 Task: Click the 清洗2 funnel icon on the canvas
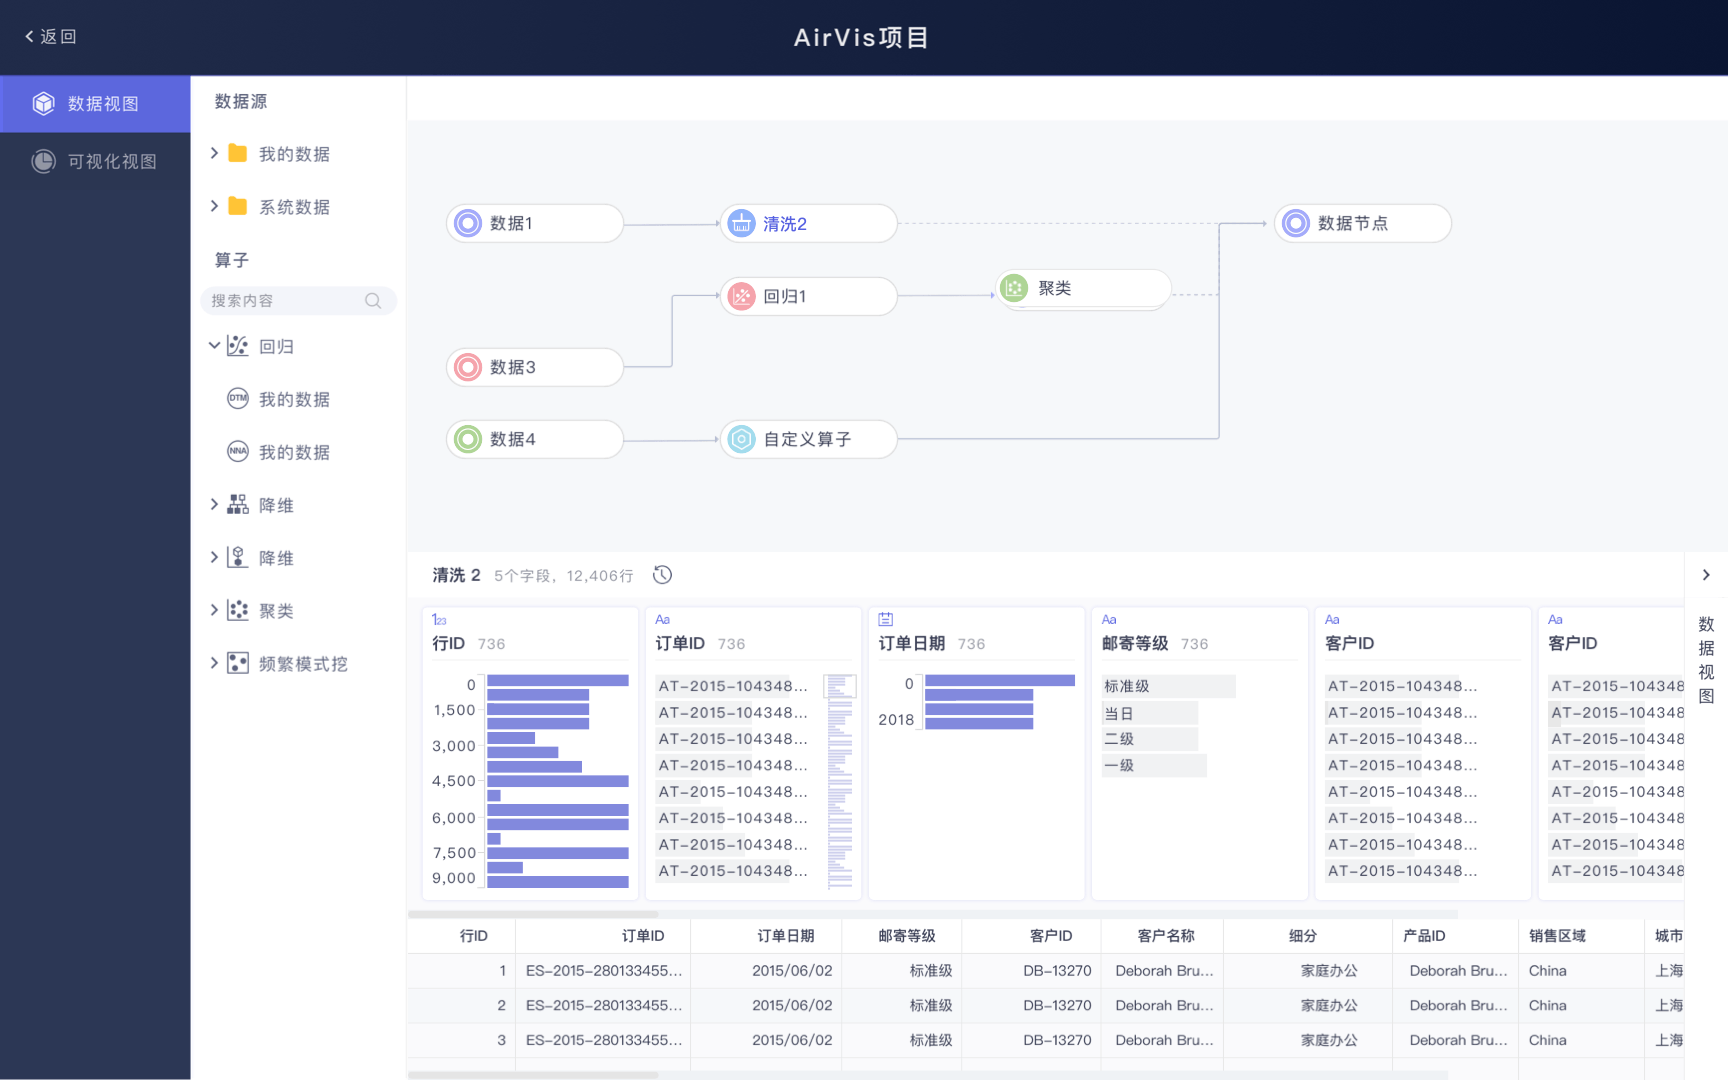tap(741, 223)
